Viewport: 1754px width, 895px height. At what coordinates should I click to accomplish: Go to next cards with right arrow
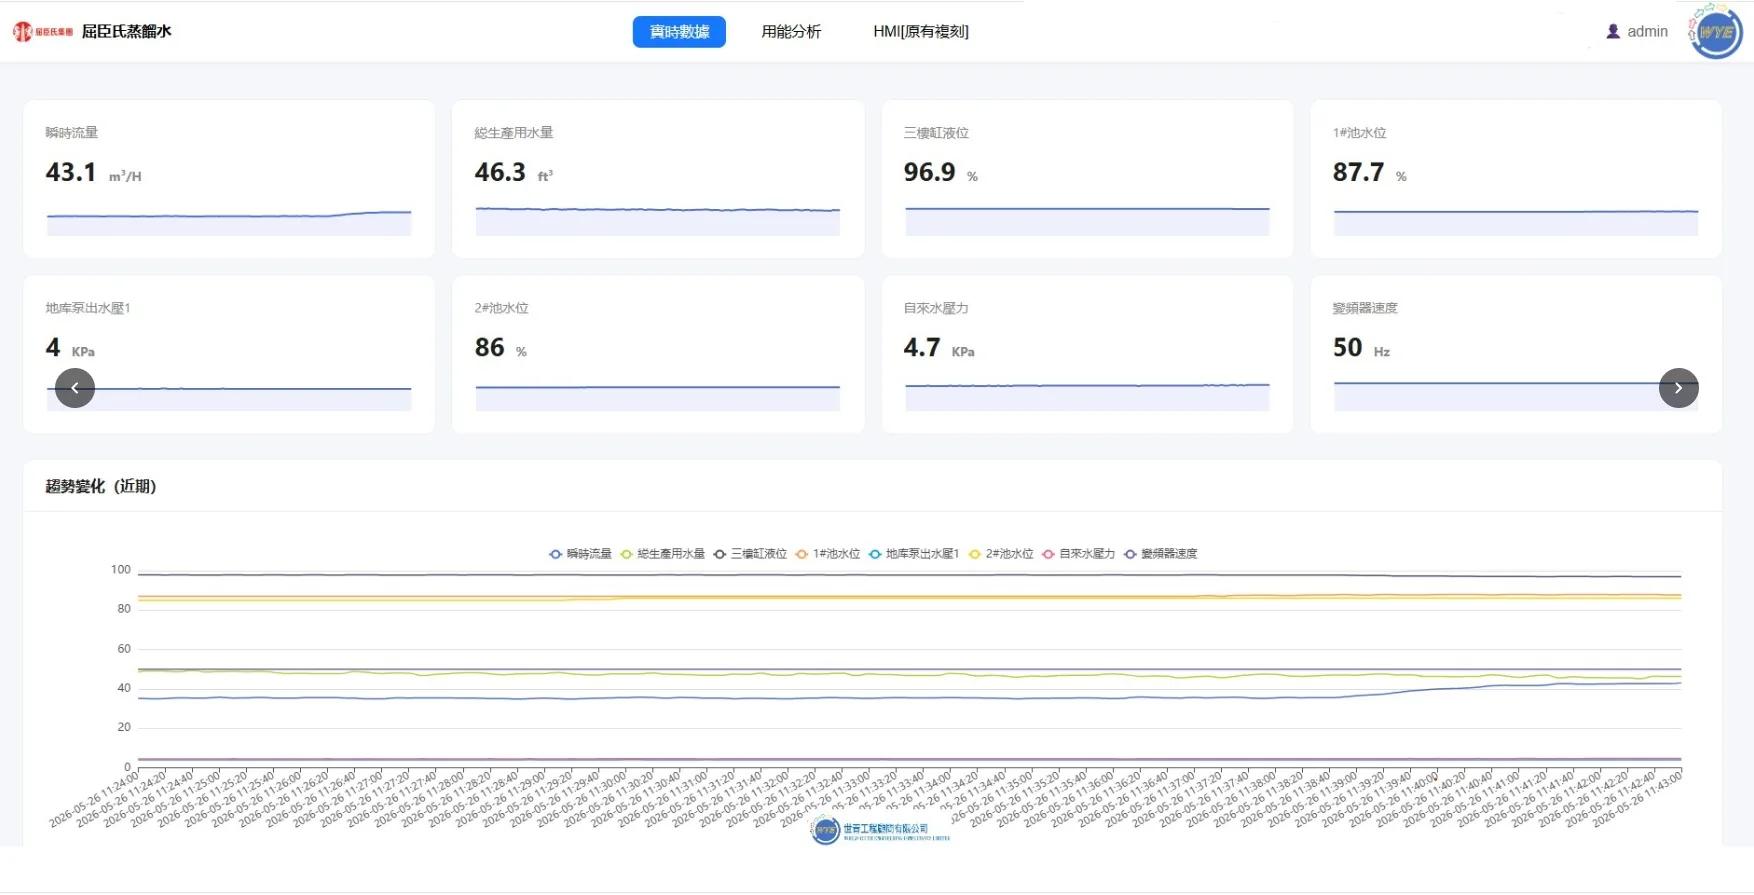1678,388
